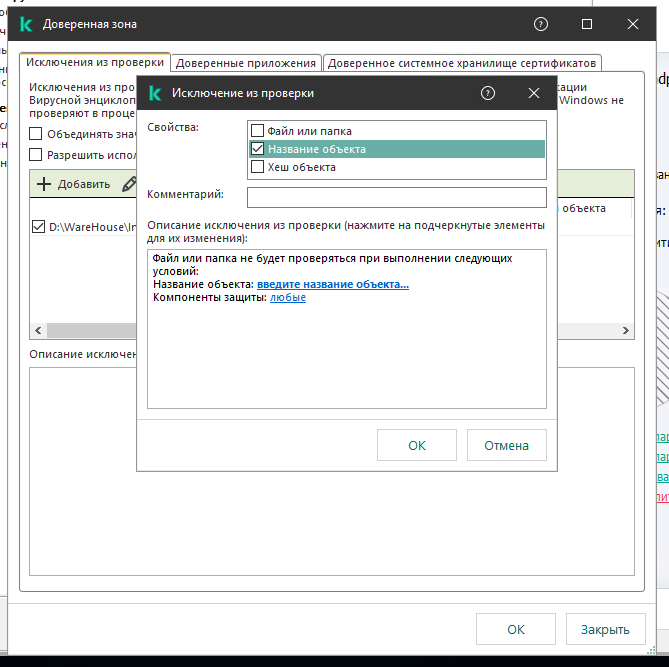Image resolution: width=669 pixels, height=667 pixels.
Task: Click the help icon in the Исключение из проверки dialog
Action: pos(488,93)
